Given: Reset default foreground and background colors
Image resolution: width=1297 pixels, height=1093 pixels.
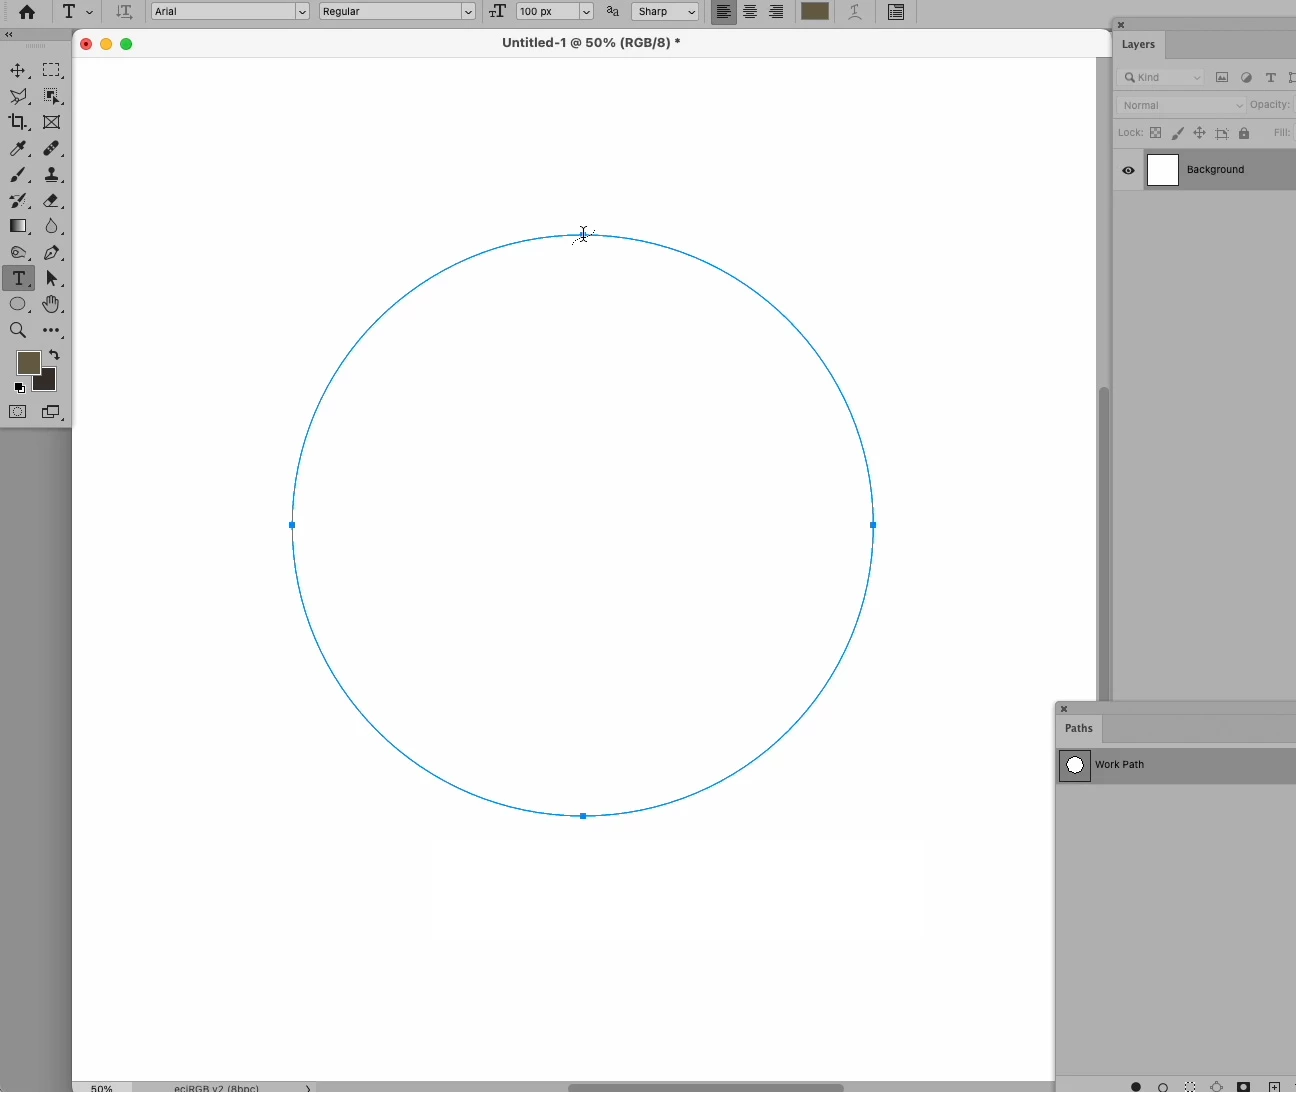Looking at the screenshot, I should pyautogui.click(x=20, y=388).
